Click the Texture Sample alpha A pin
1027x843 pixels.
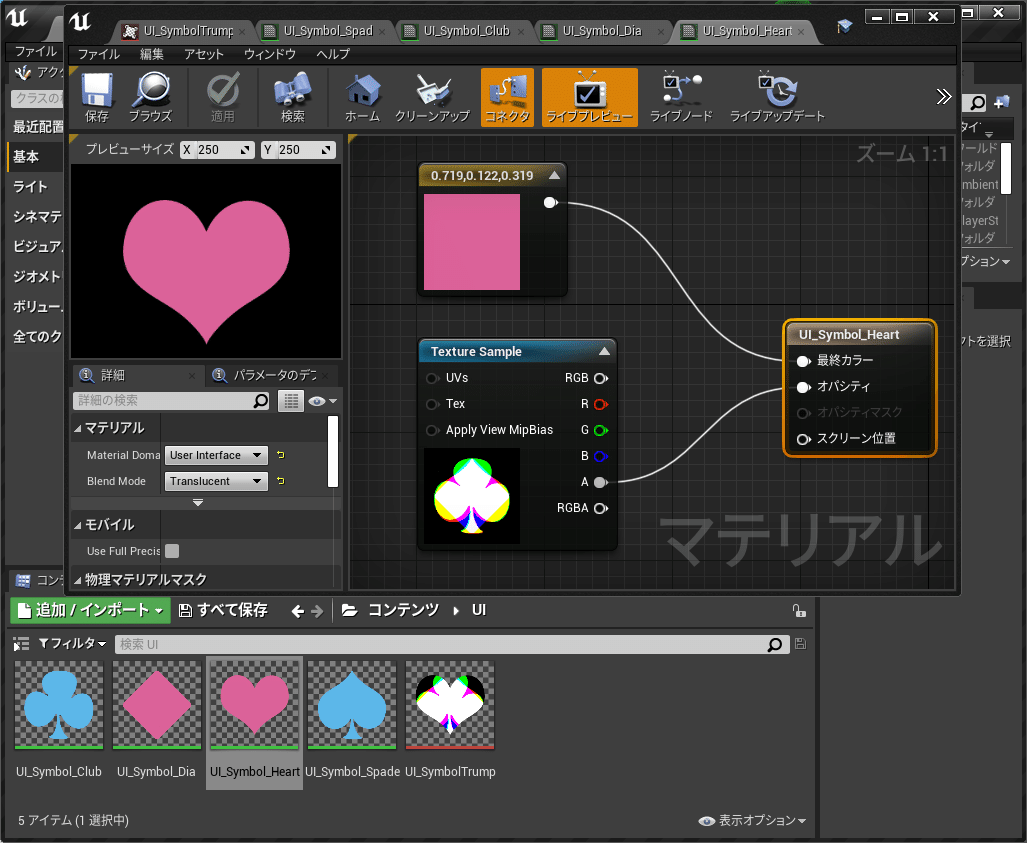(x=601, y=482)
